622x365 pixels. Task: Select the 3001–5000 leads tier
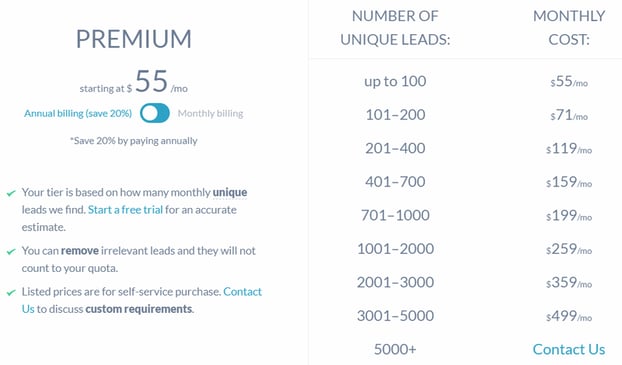pos(395,316)
